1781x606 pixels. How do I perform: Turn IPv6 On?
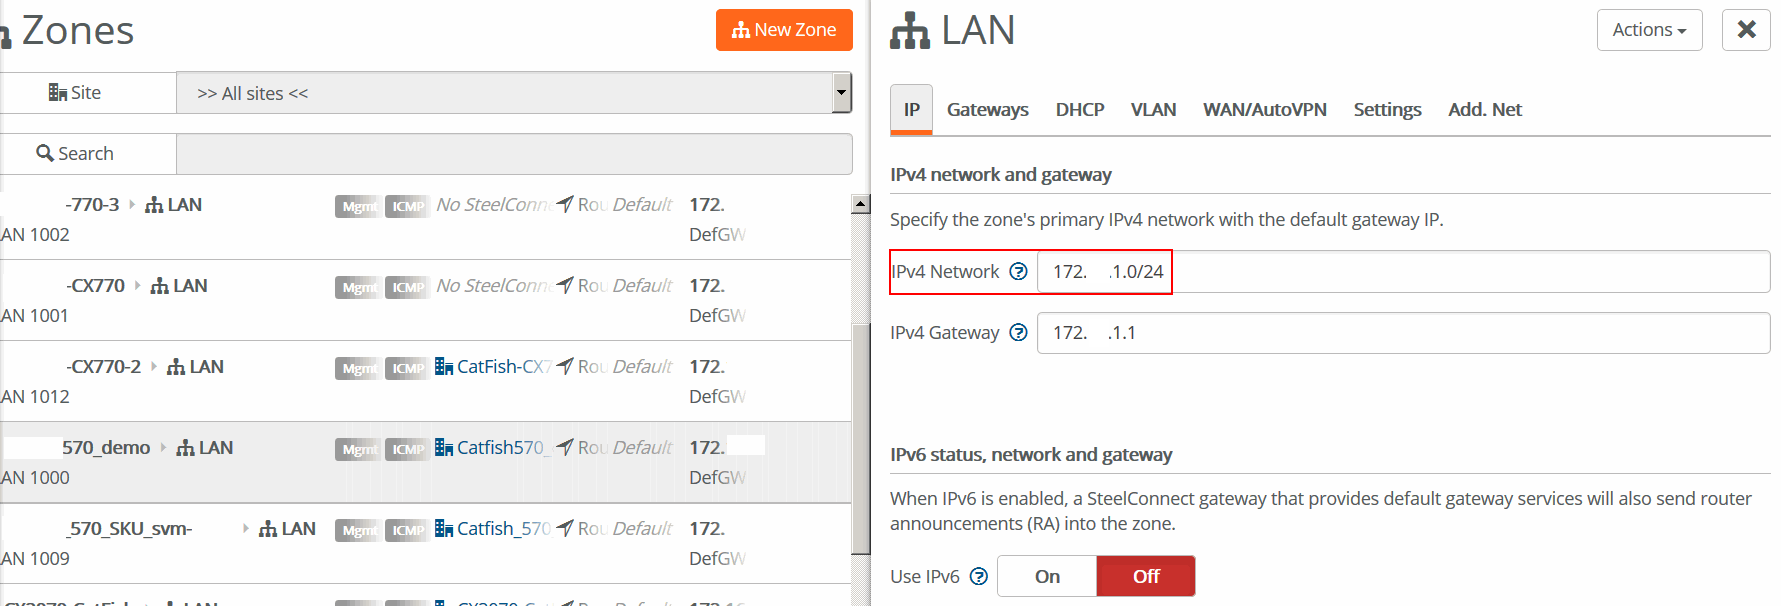1047,576
